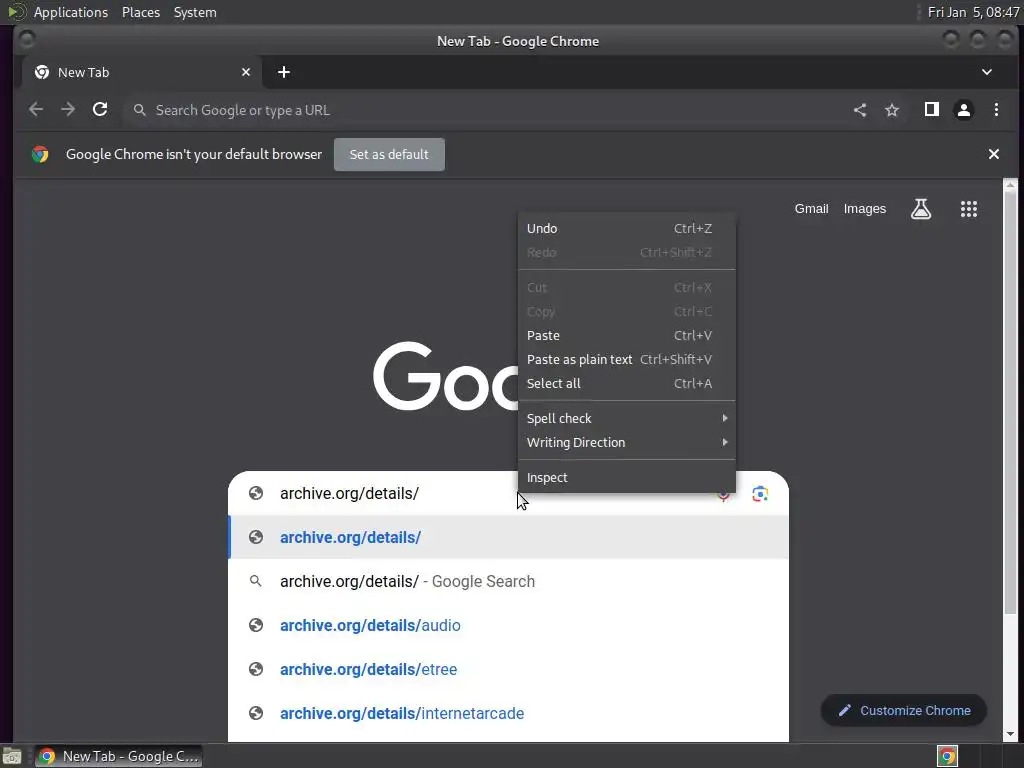Image resolution: width=1024 pixels, height=768 pixels.
Task: Click the Set as default button
Action: 389,155
